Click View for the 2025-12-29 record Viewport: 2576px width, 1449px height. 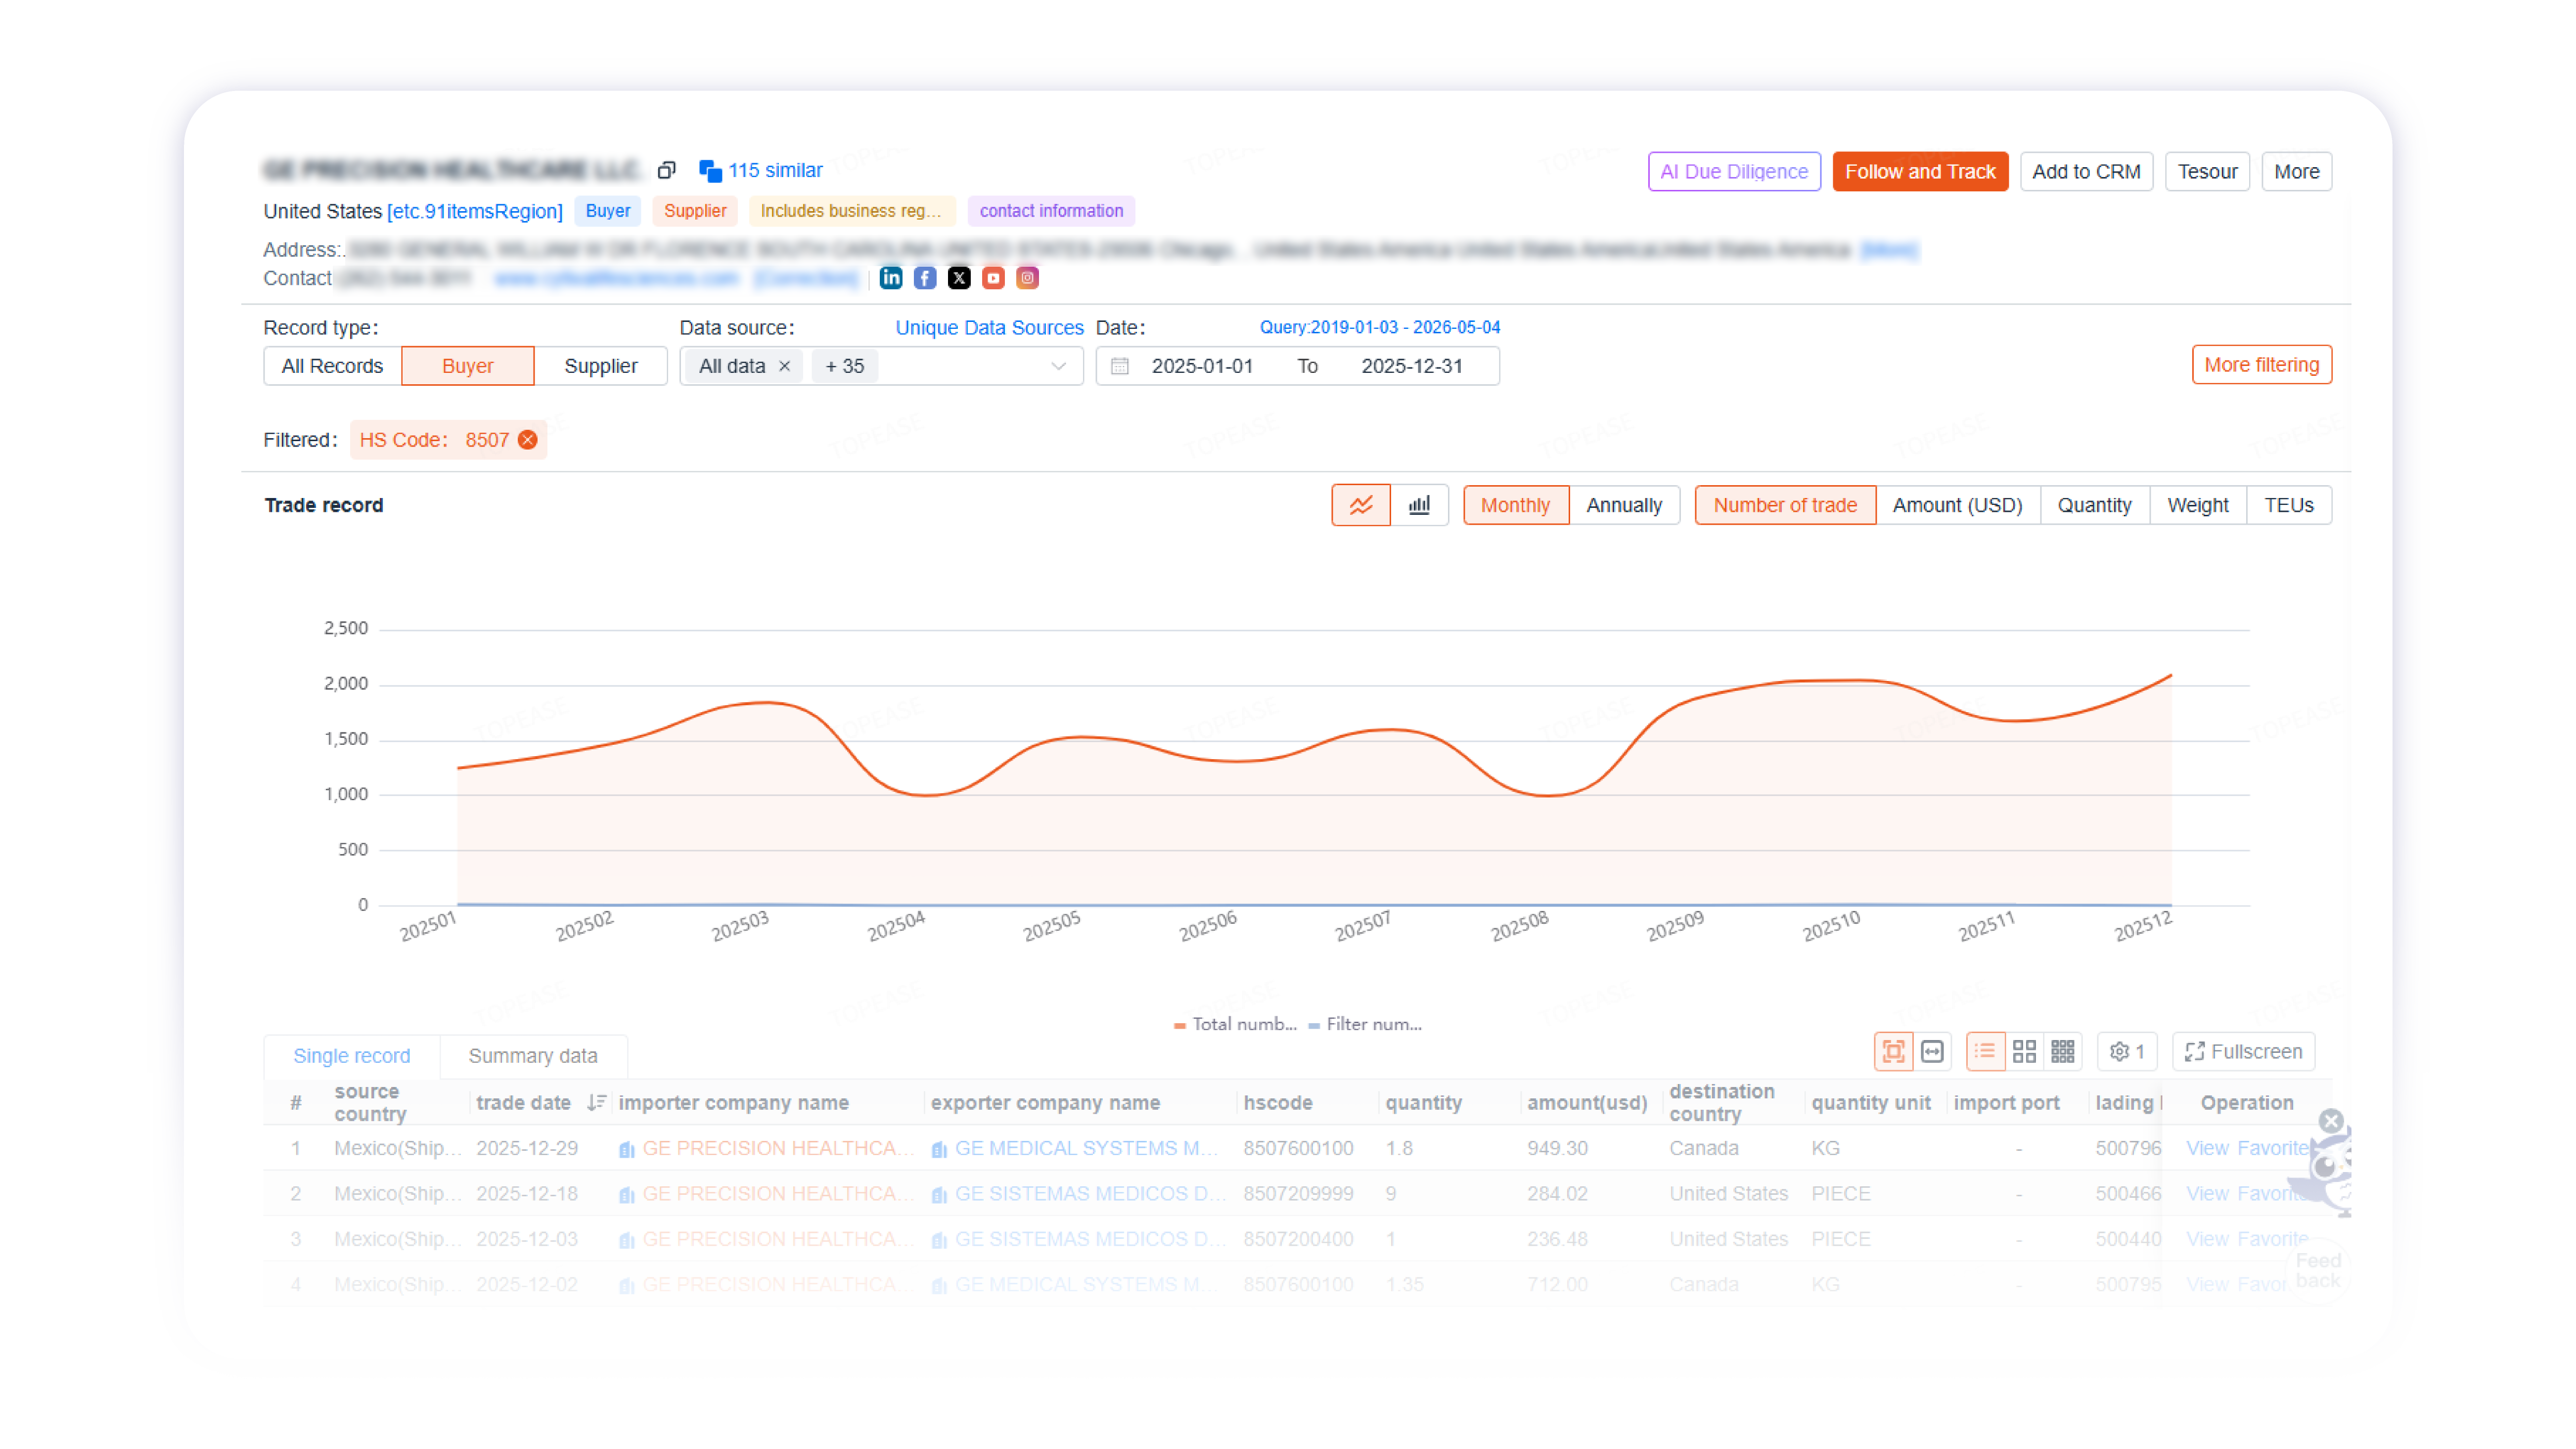[x=2207, y=1149]
